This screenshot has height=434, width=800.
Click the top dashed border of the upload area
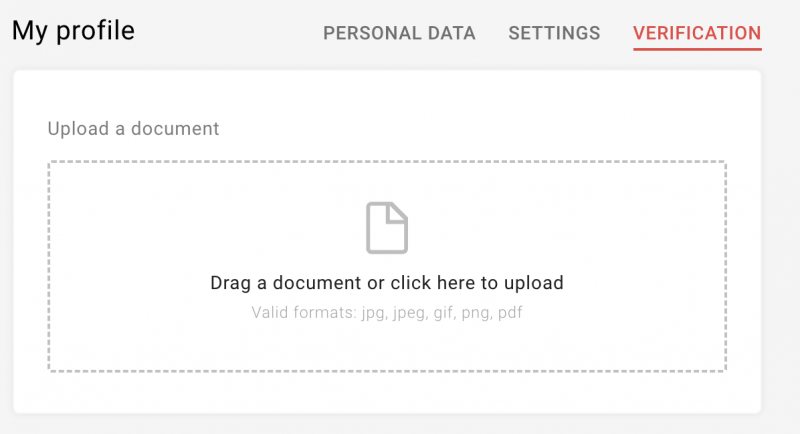387,162
